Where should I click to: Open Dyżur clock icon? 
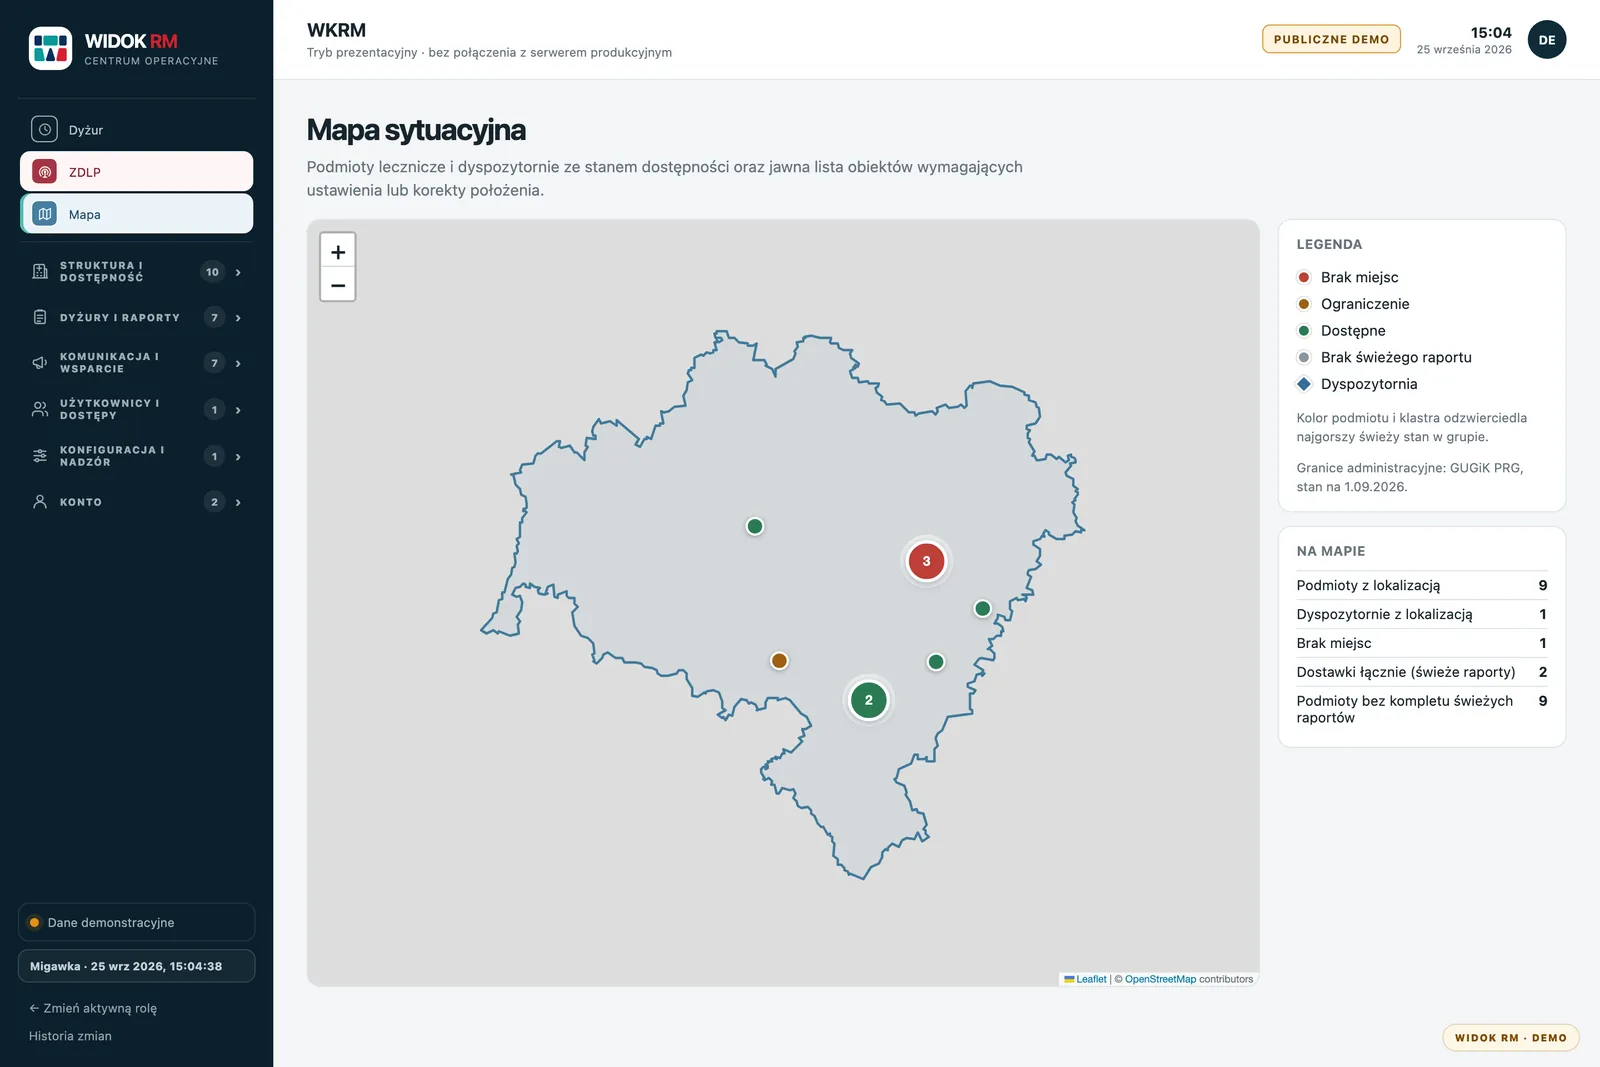point(44,130)
